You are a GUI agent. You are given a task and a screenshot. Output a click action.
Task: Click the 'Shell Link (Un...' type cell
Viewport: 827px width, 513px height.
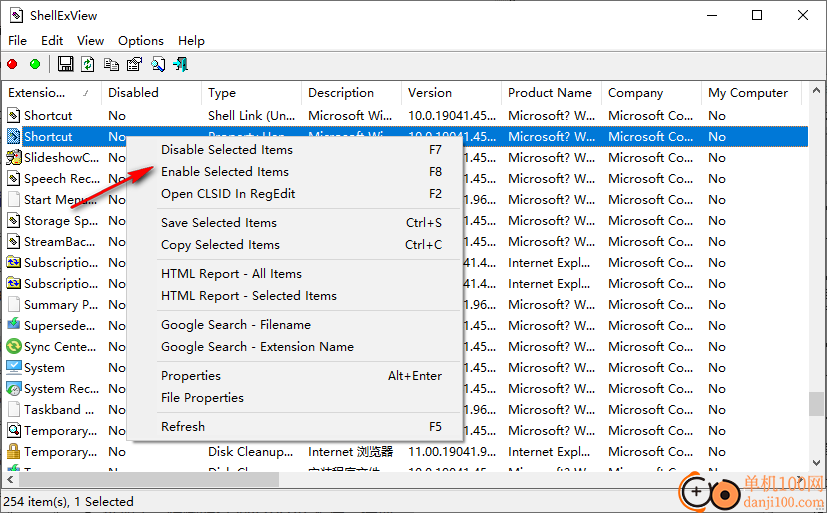tap(252, 115)
